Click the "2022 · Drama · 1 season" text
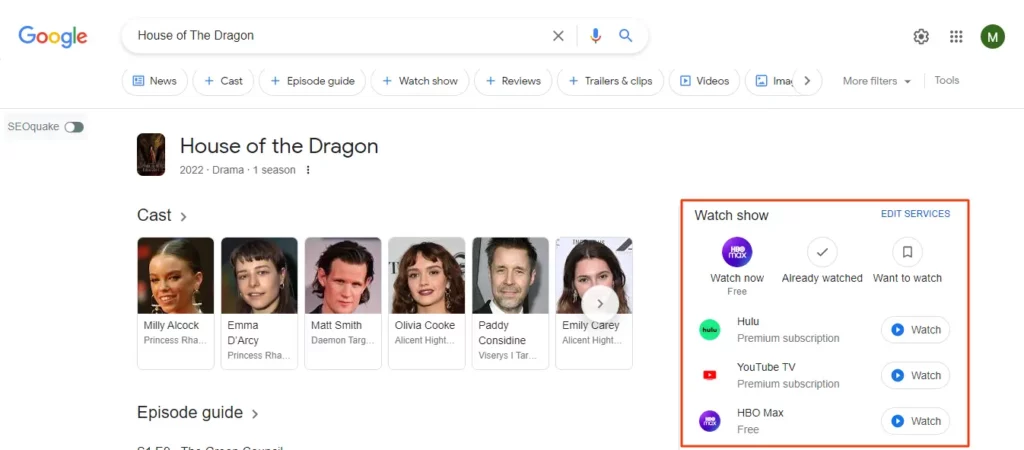The image size is (1024, 450). point(237,170)
